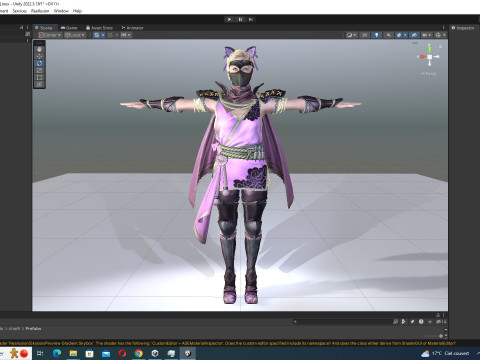Toggle grid visibility in Scene toolbar

click(96, 35)
